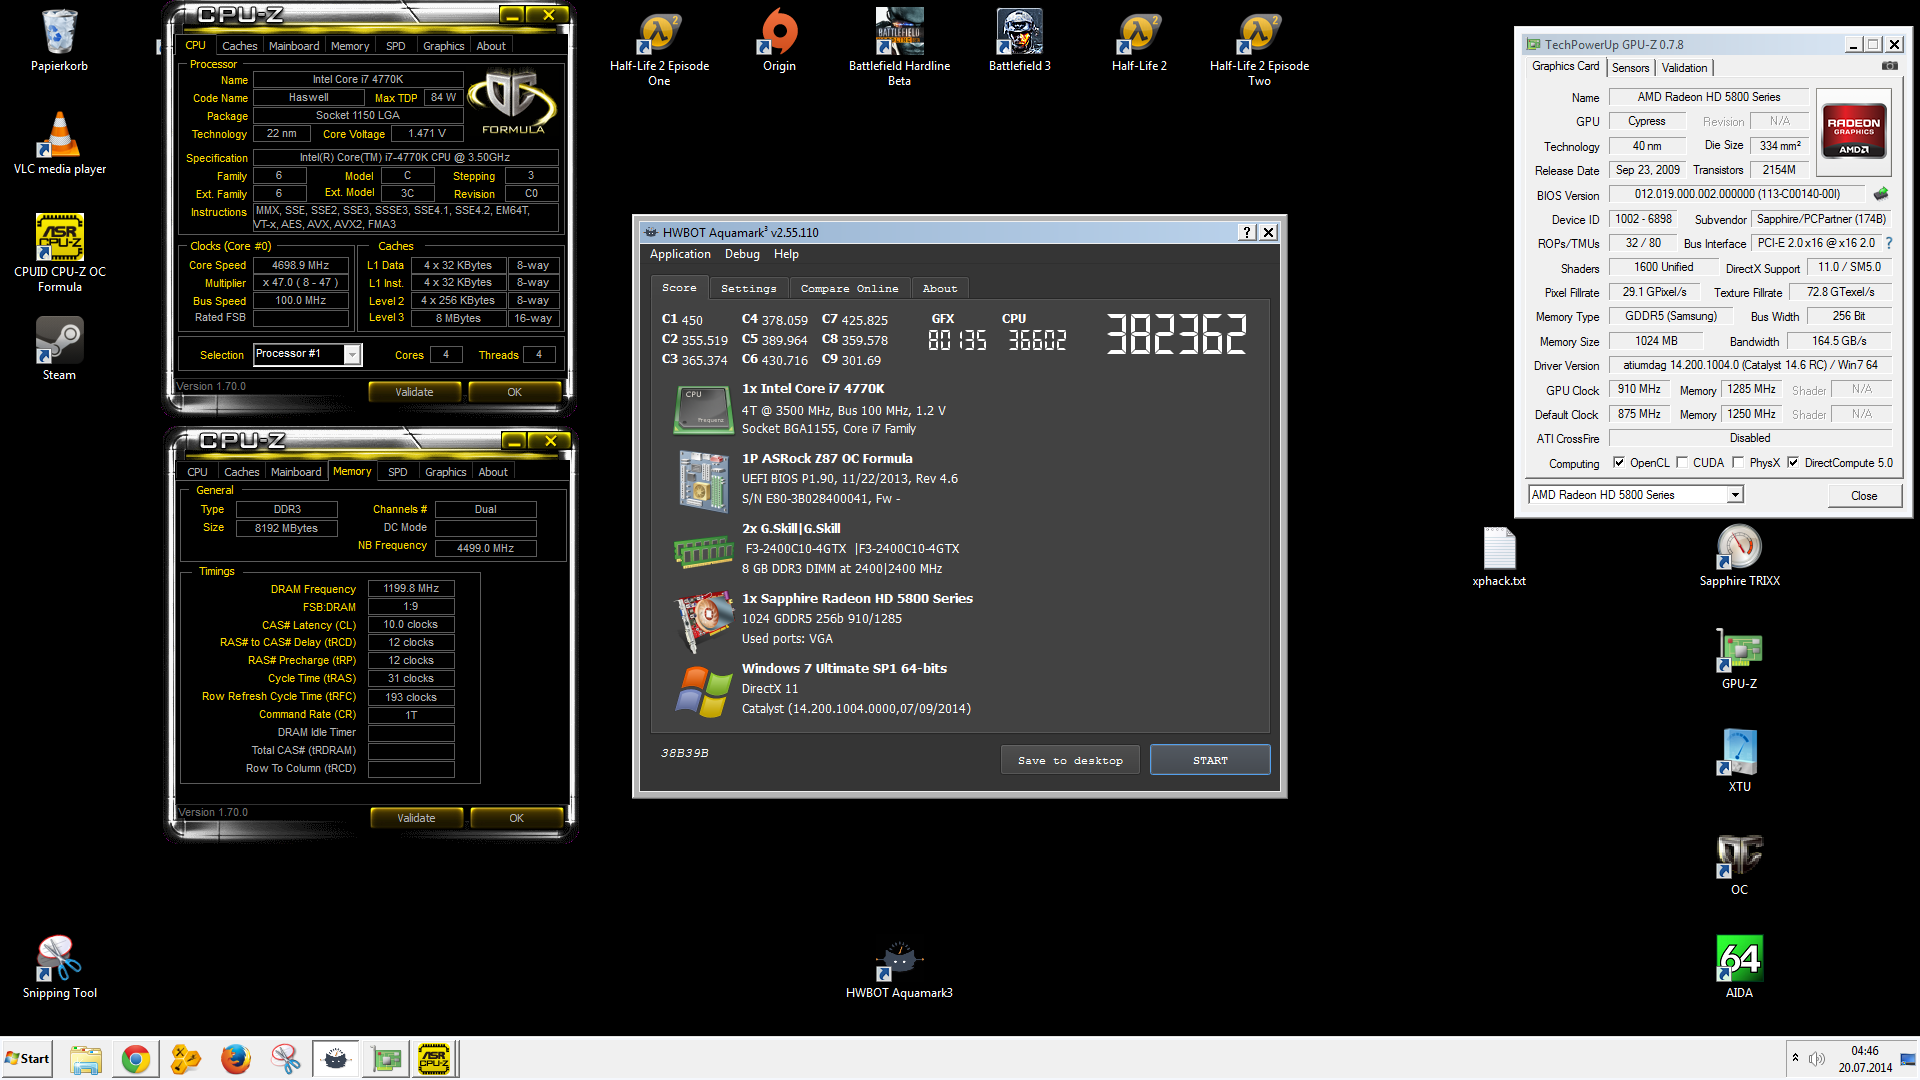This screenshot has height=1080, width=1920.
Task: Open the AMD Radeon HD 5800 Series dropdown
Action: point(1735,495)
